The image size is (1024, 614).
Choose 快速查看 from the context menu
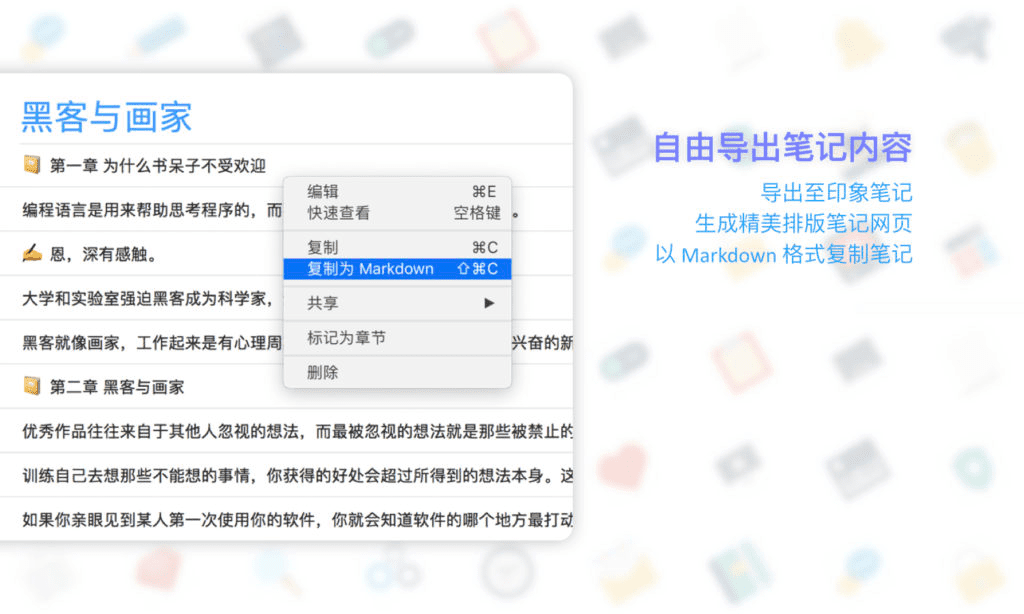point(338,213)
